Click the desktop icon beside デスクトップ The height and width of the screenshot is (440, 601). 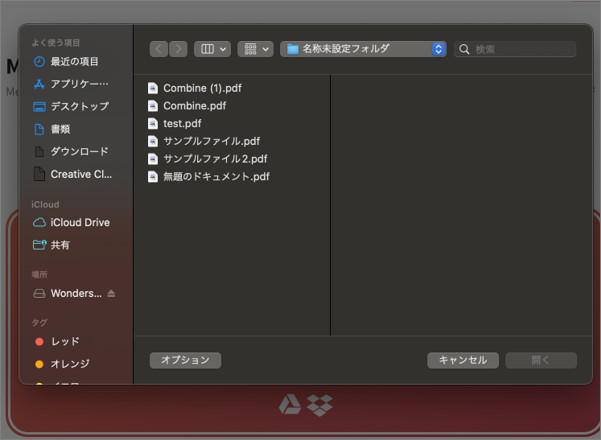coord(39,107)
